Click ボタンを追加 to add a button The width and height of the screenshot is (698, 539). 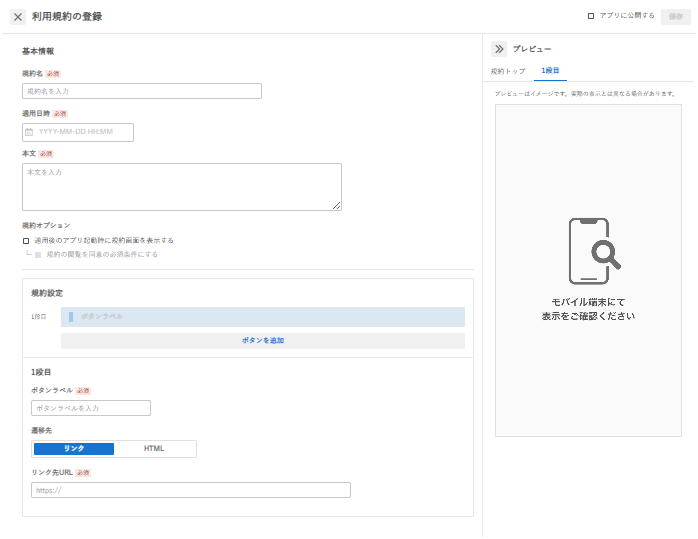(x=263, y=340)
